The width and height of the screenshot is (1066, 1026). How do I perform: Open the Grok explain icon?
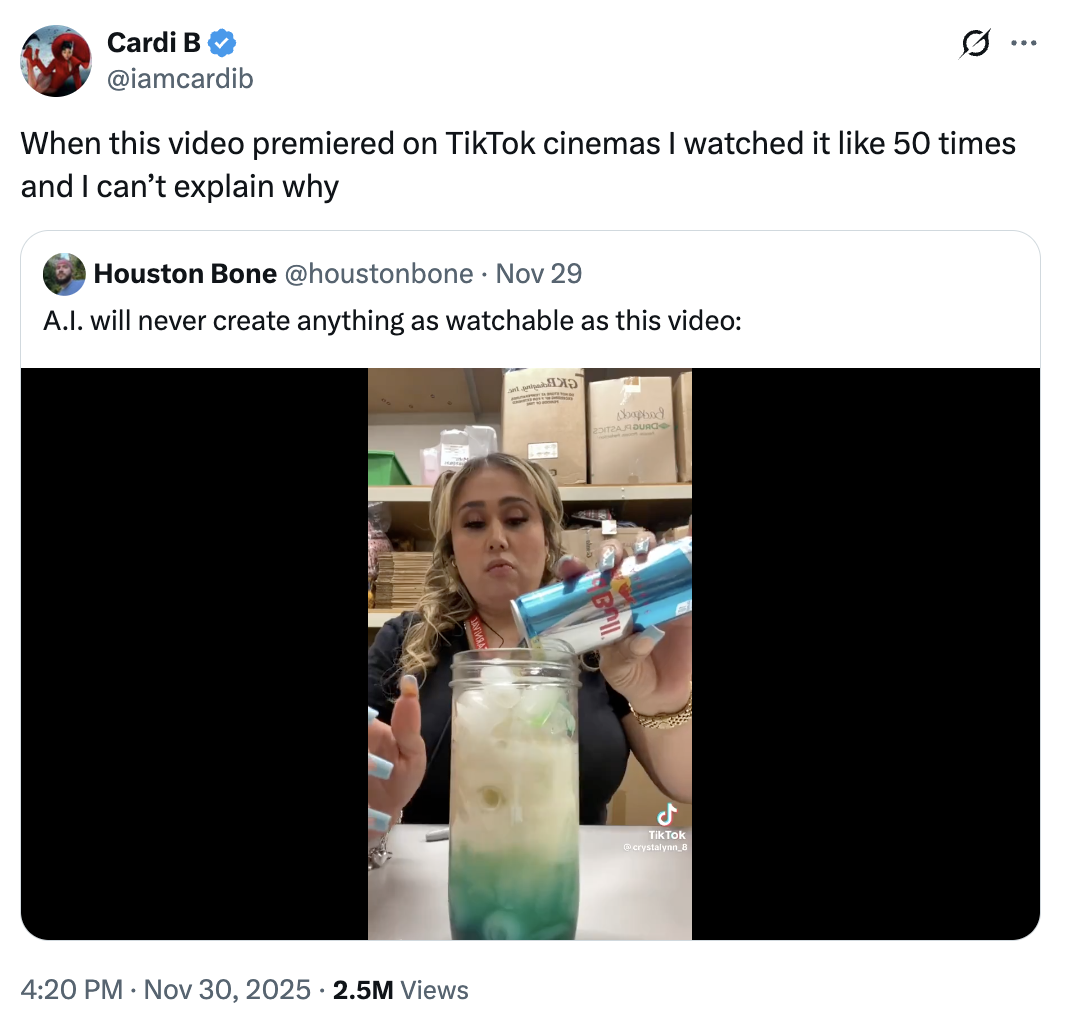[976, 43]
